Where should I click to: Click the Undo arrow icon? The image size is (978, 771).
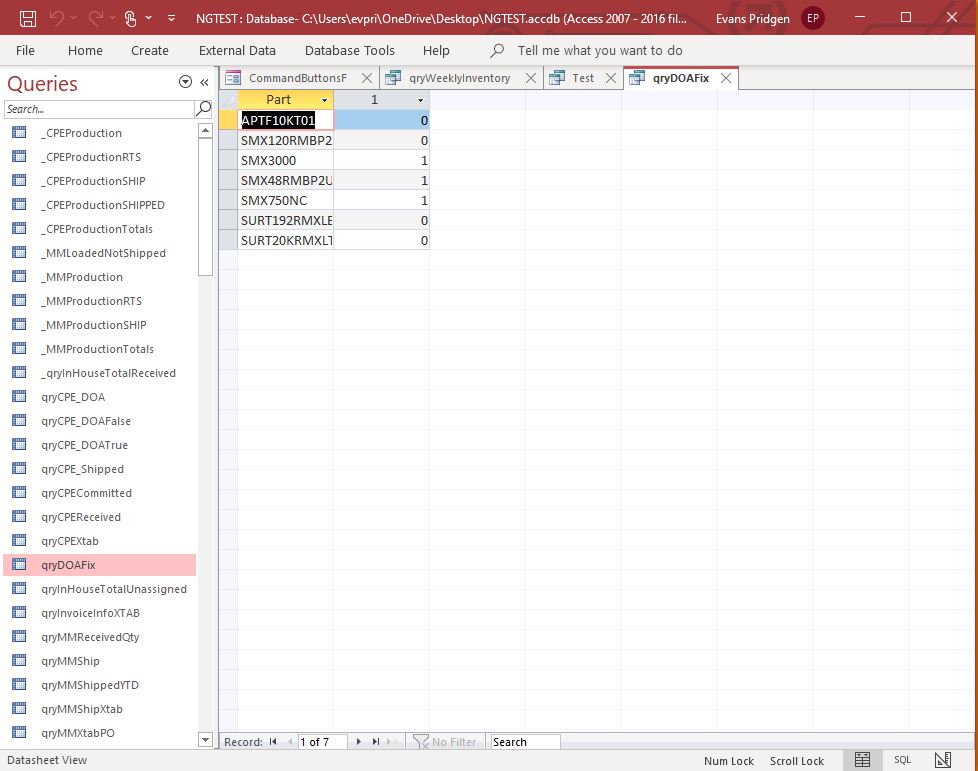(56, 18)
